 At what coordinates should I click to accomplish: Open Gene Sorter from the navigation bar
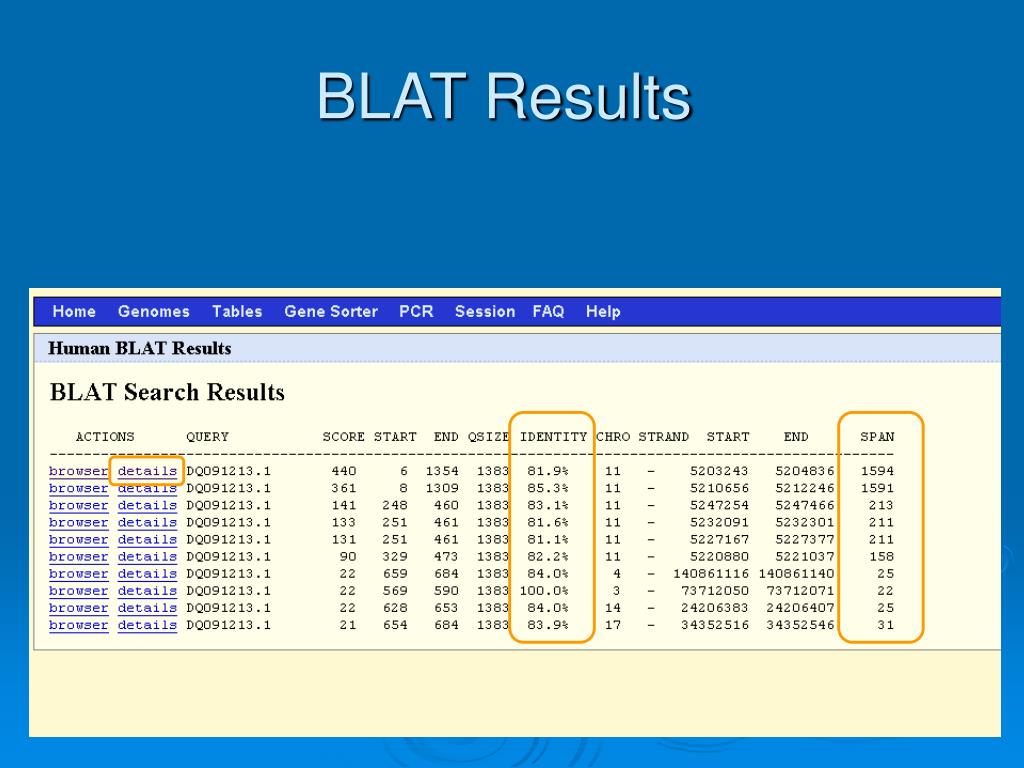pos(331,312)
